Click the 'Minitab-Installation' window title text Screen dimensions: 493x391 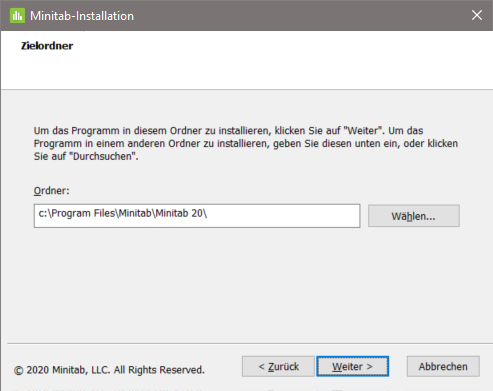tap(82, 16)
